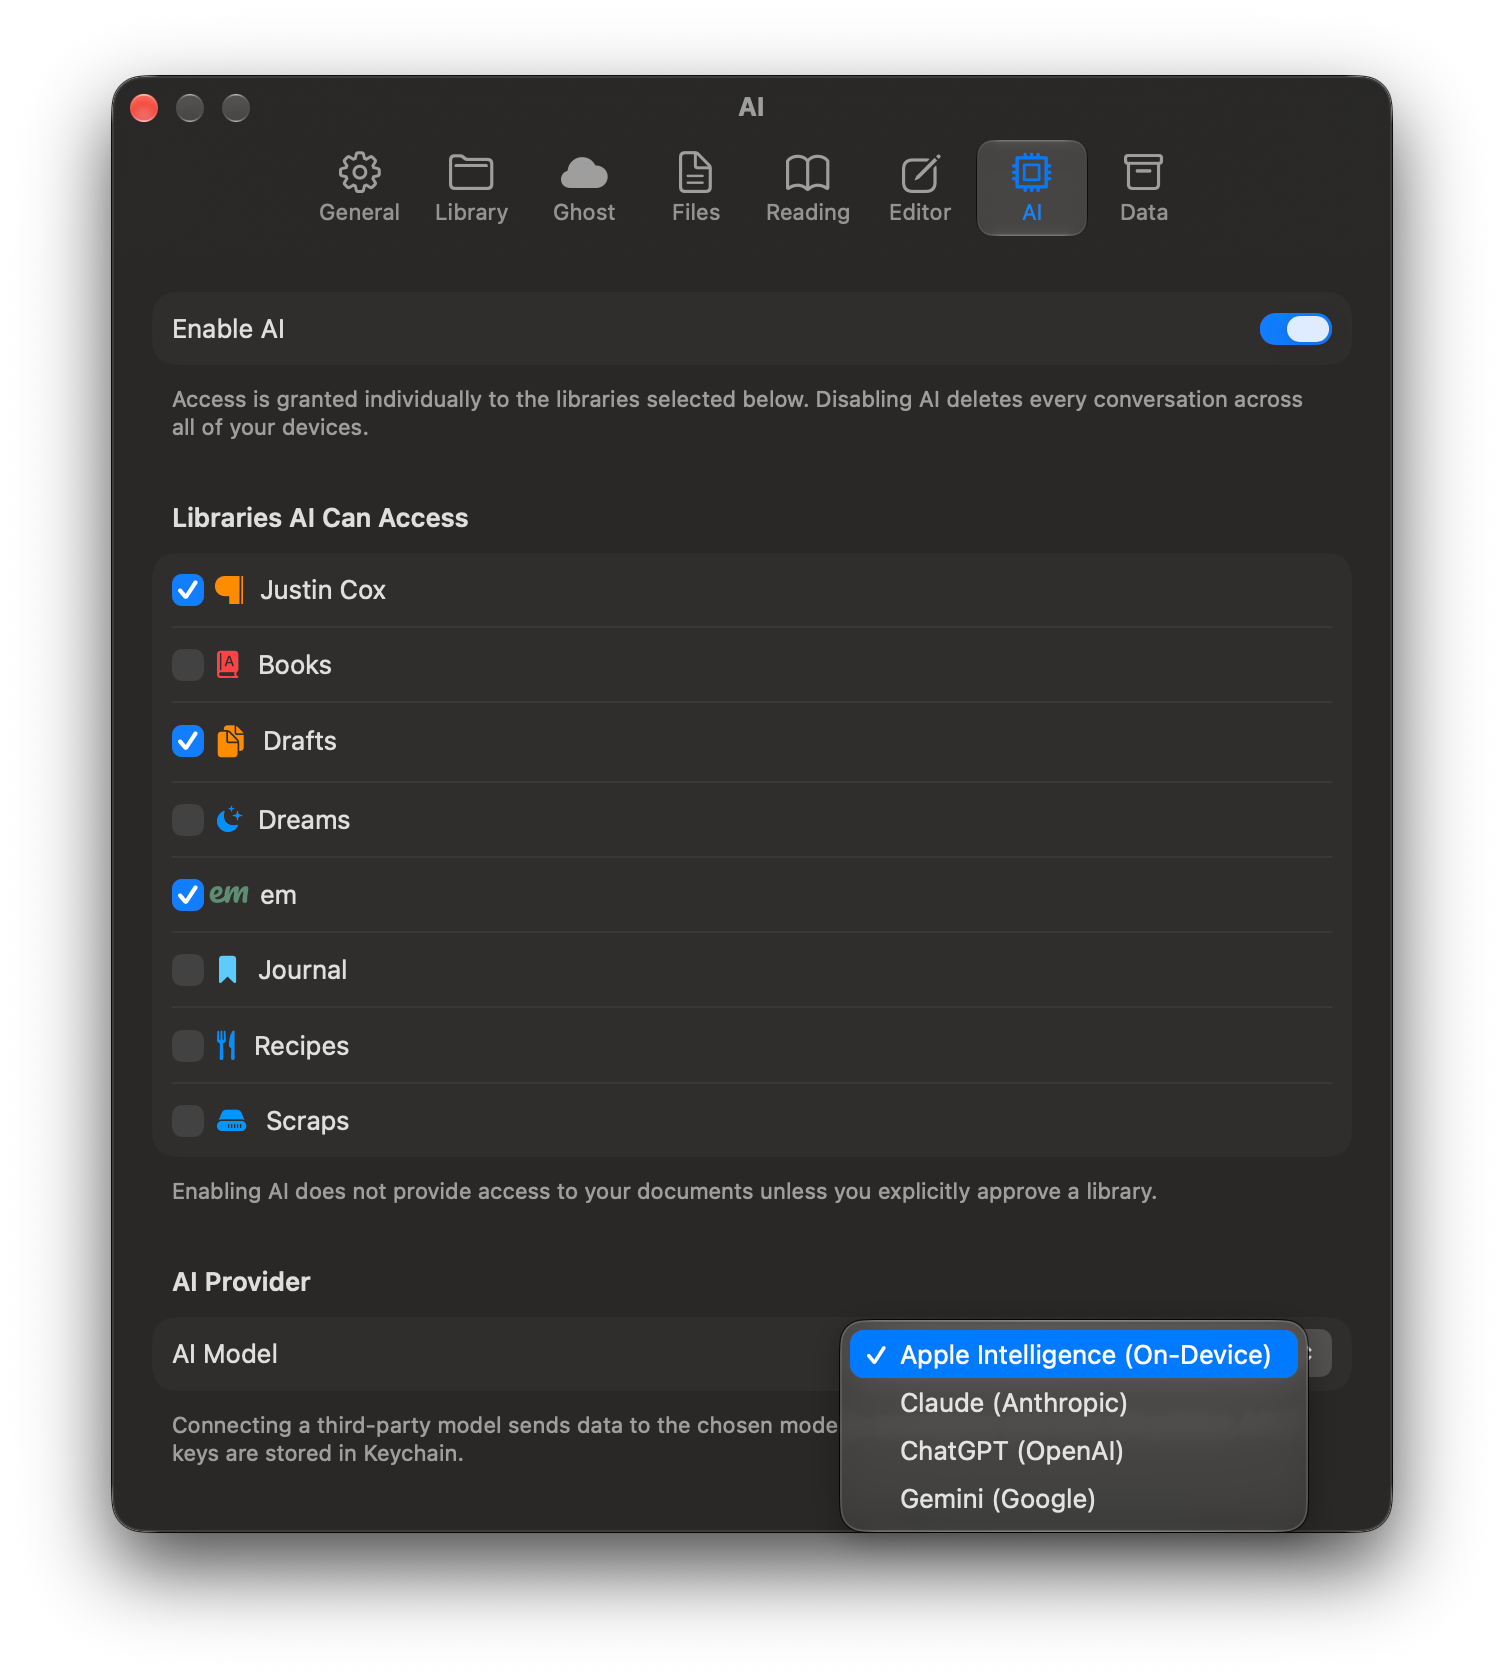Select the AI settings tab
The image size is (1504, 1680).
(x=1032, y=188)
